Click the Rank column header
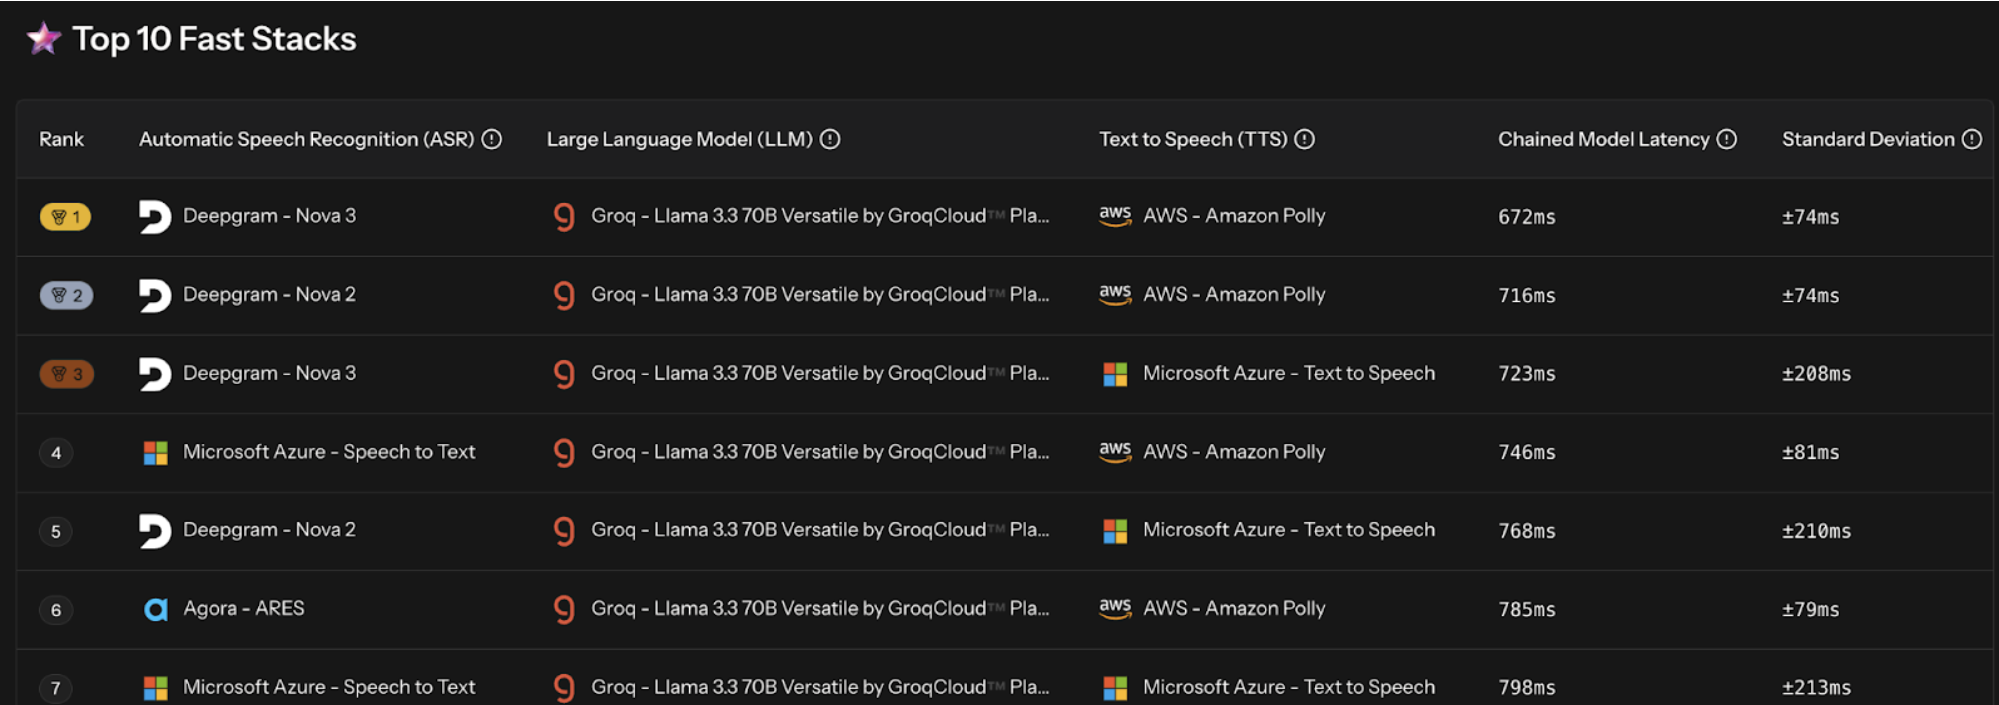Screen dimensions: 1999x705 pos(61,139)
